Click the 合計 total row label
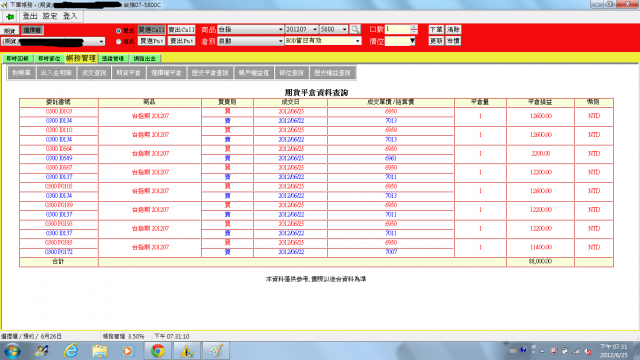640x360 pixels. 58,262
